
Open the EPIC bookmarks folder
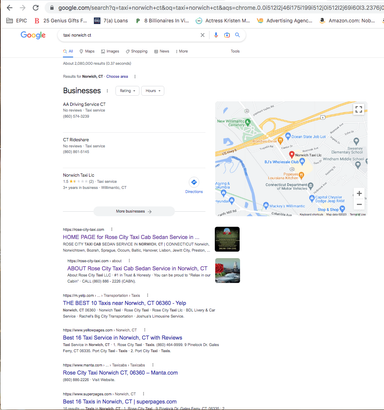(x=17, y=21)
